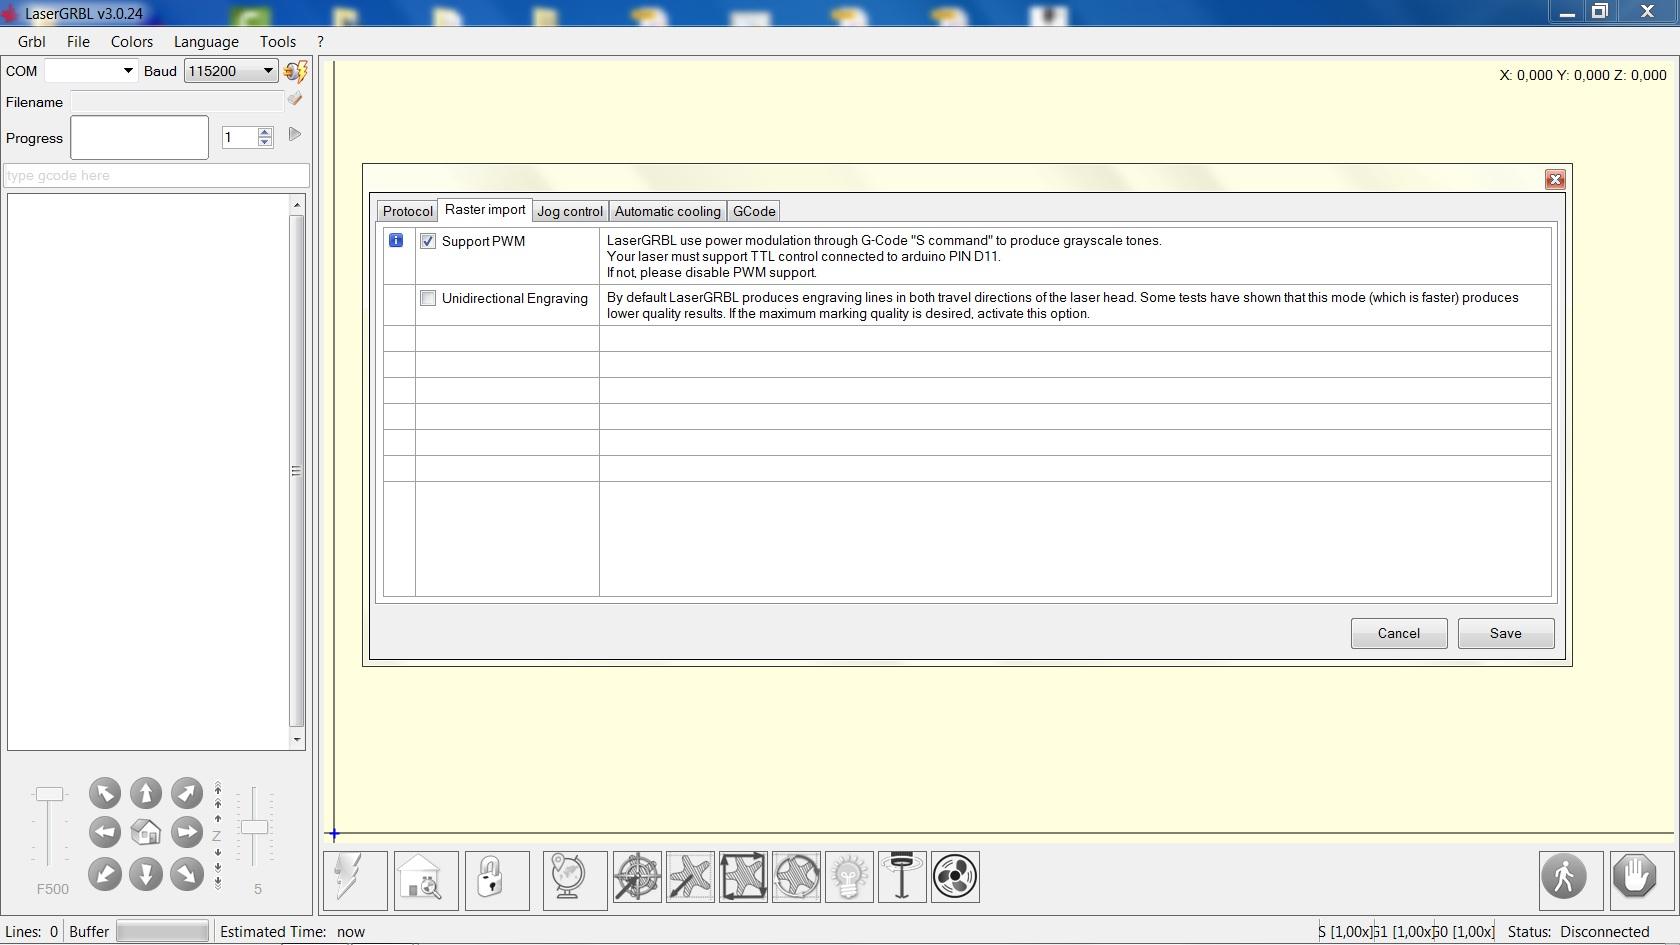Click the F500 jog speed slider handle
Screen dimensions: 1680x945
pos(49,794)
